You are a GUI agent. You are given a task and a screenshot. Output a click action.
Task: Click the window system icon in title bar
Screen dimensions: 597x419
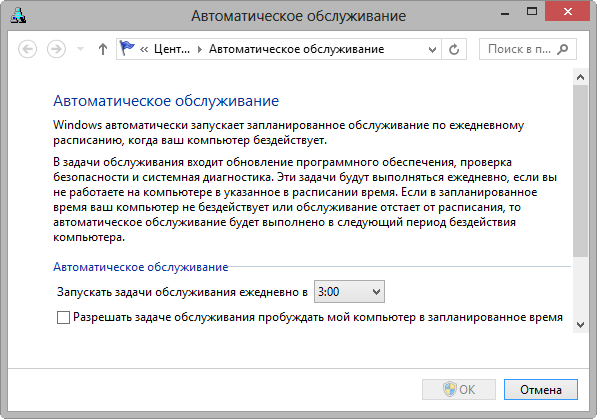click(x=18, y=15)
